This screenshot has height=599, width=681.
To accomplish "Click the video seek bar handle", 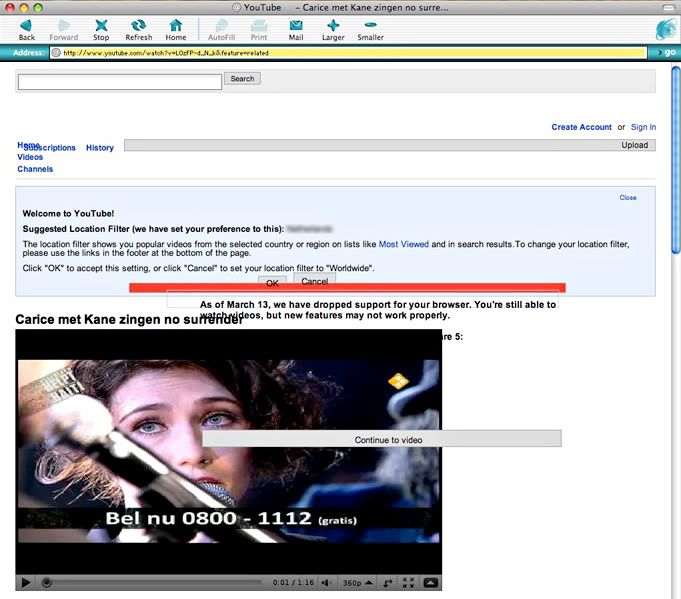I will [x=46, y=582].
